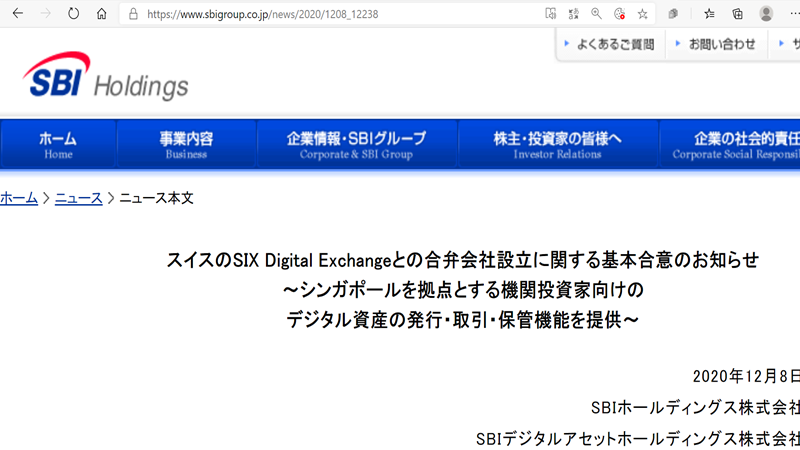Open the user profile avatar
This screenshot has width=800, height=450.
coord(766,14)
